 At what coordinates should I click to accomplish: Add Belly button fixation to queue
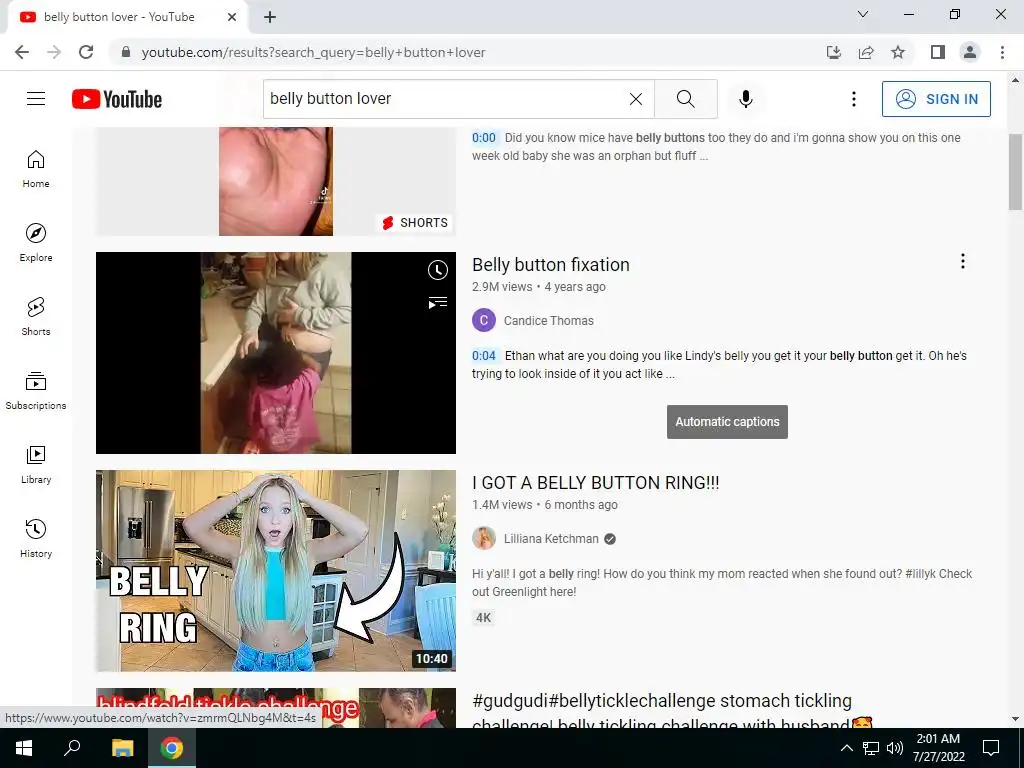438,302
